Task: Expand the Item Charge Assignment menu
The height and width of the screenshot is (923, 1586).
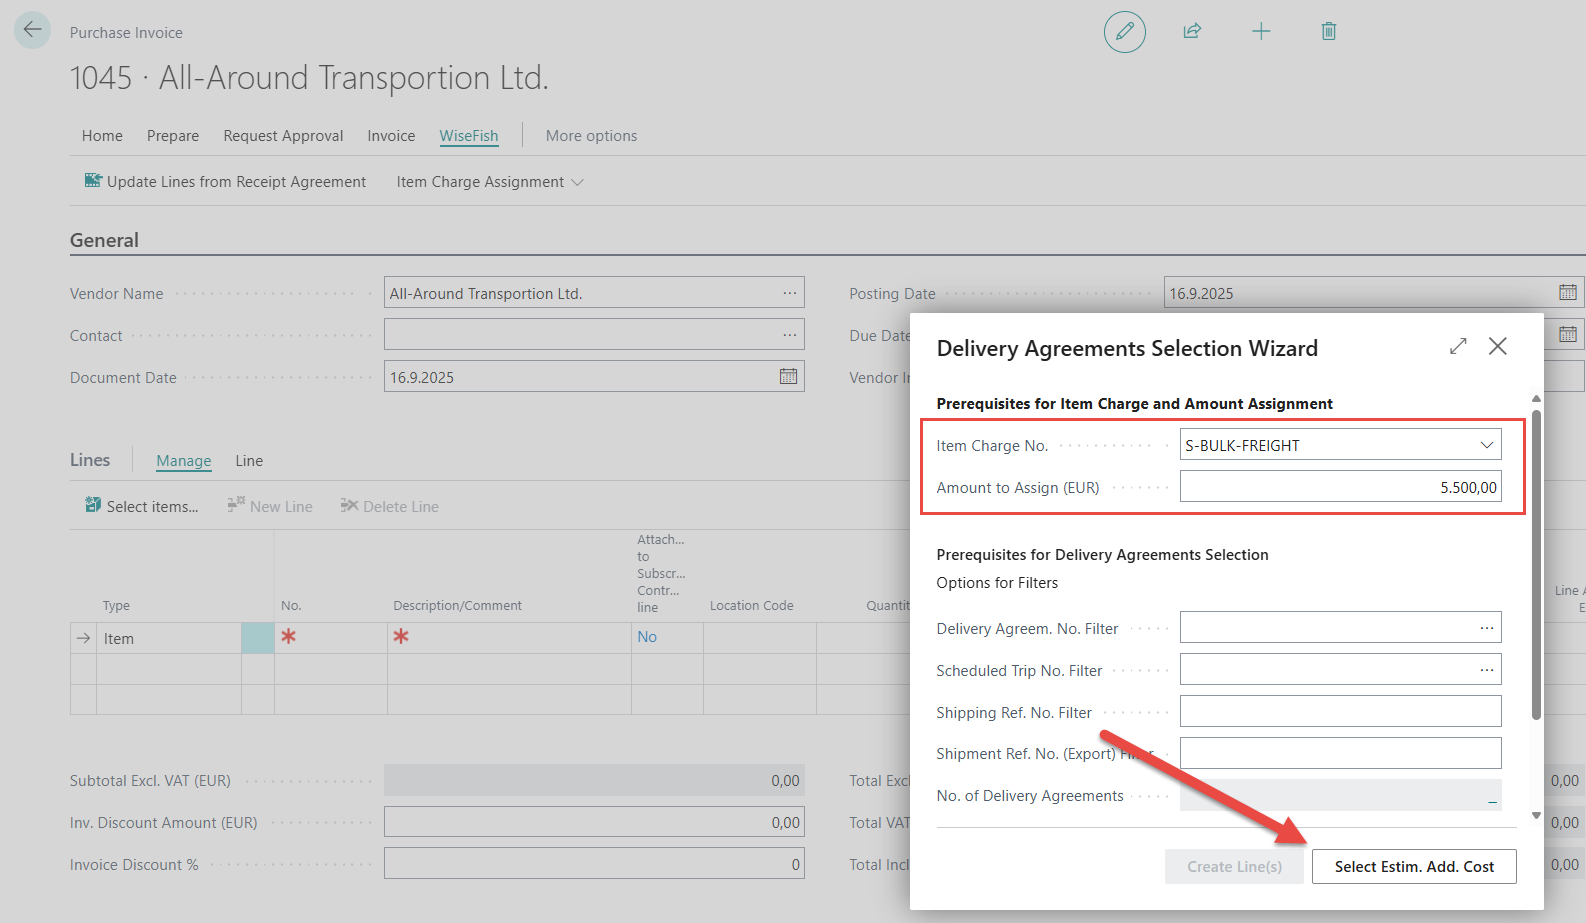Action: 489,182
